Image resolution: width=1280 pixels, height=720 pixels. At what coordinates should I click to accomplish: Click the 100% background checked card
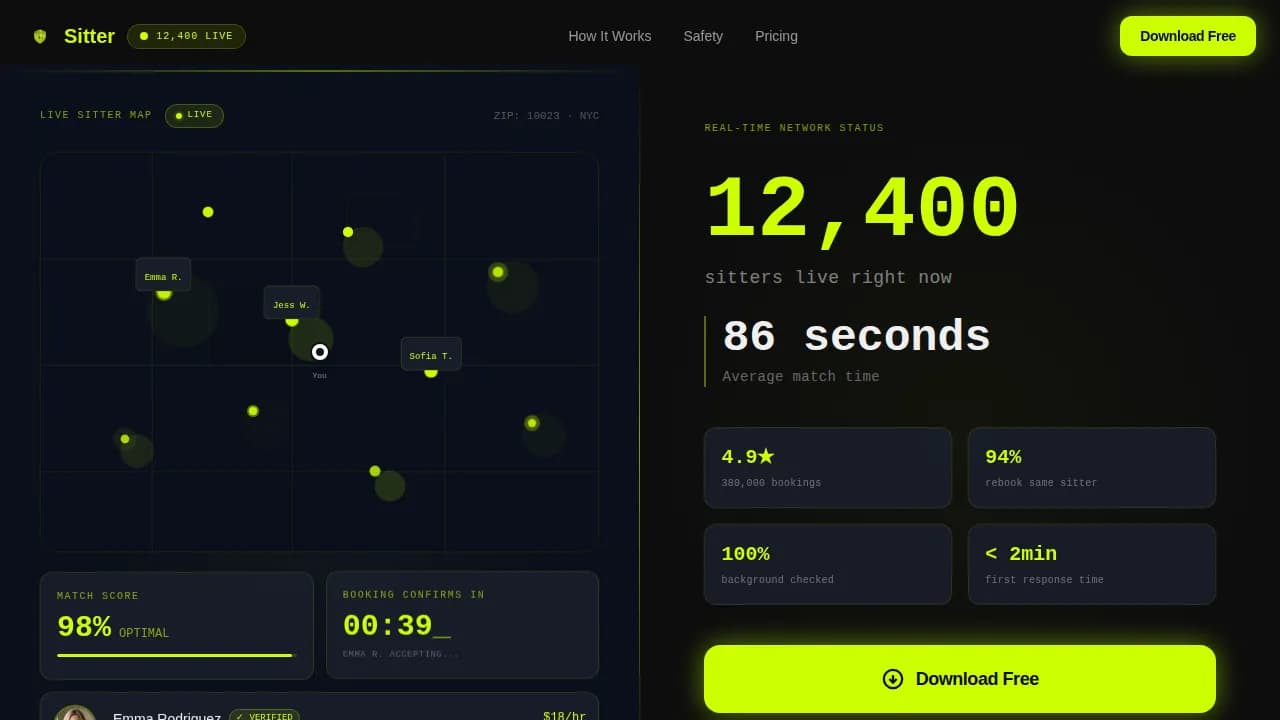click(828, 564)
